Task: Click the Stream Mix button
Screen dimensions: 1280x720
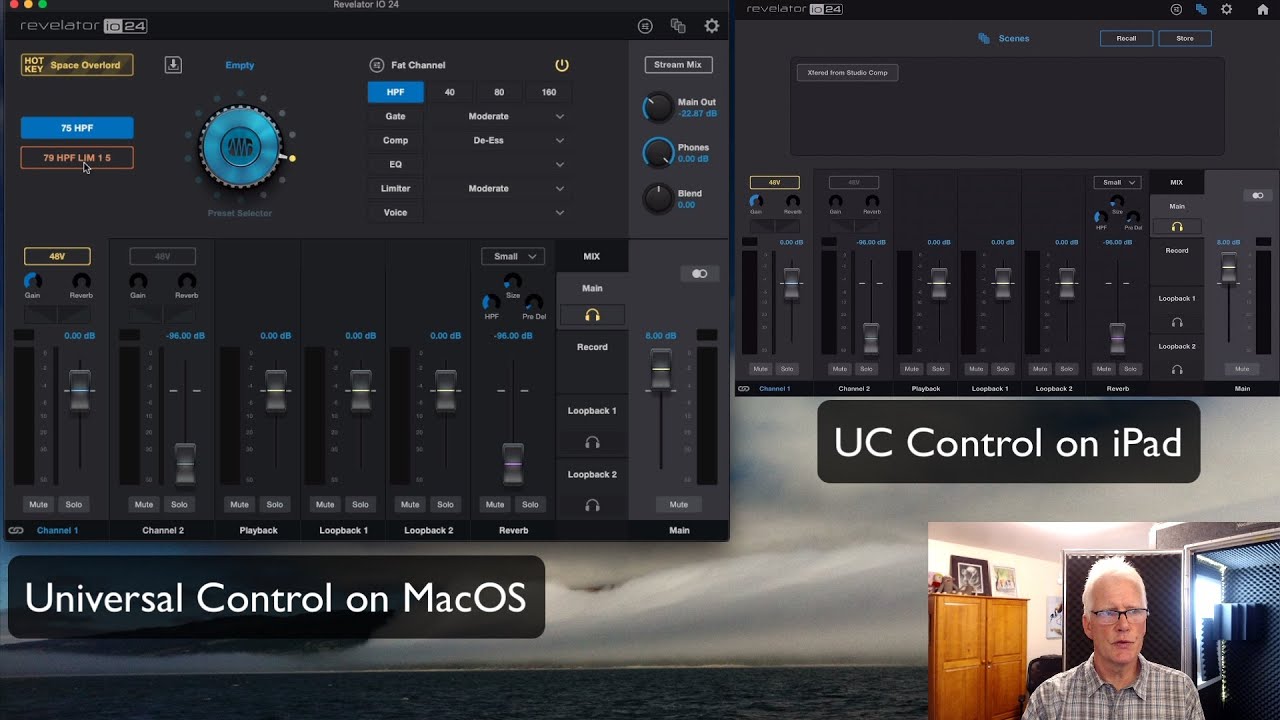Action: point(678,65)
